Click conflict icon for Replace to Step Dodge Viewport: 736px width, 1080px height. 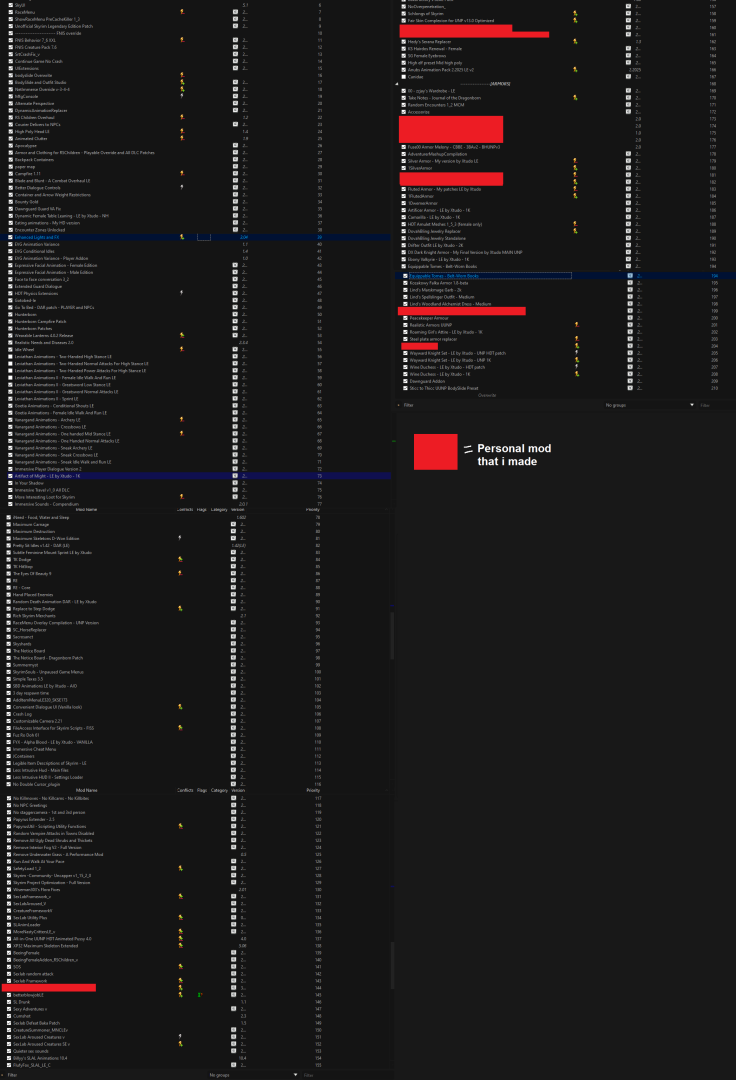click(x=180, y=608)
